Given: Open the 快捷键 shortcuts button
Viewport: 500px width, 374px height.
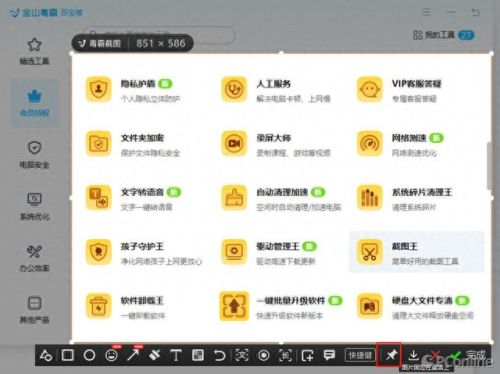Looking at the screenshot, I should click(360, 355).
